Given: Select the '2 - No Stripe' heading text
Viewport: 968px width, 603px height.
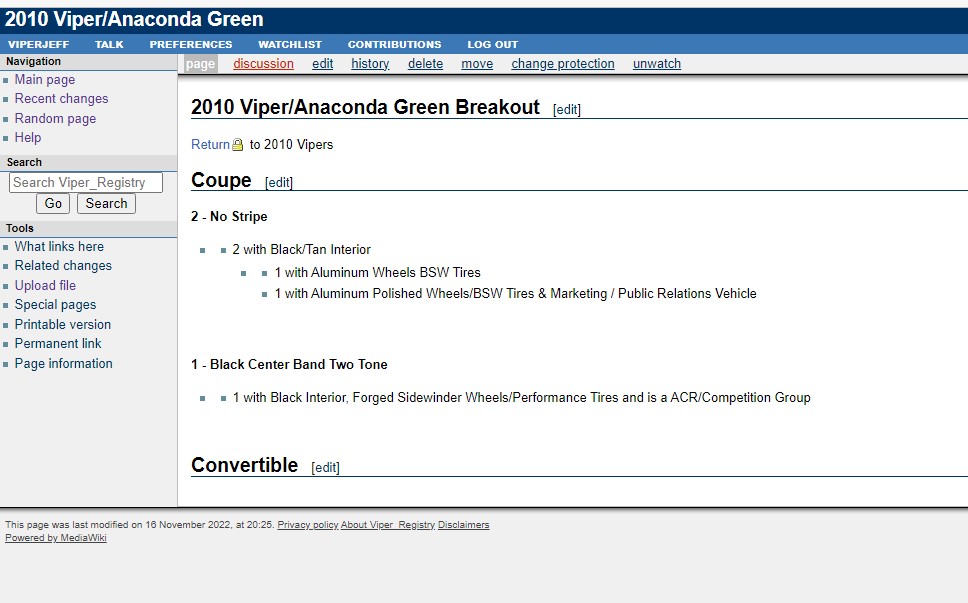Looking at the screenshot, I should coord(229,217).
